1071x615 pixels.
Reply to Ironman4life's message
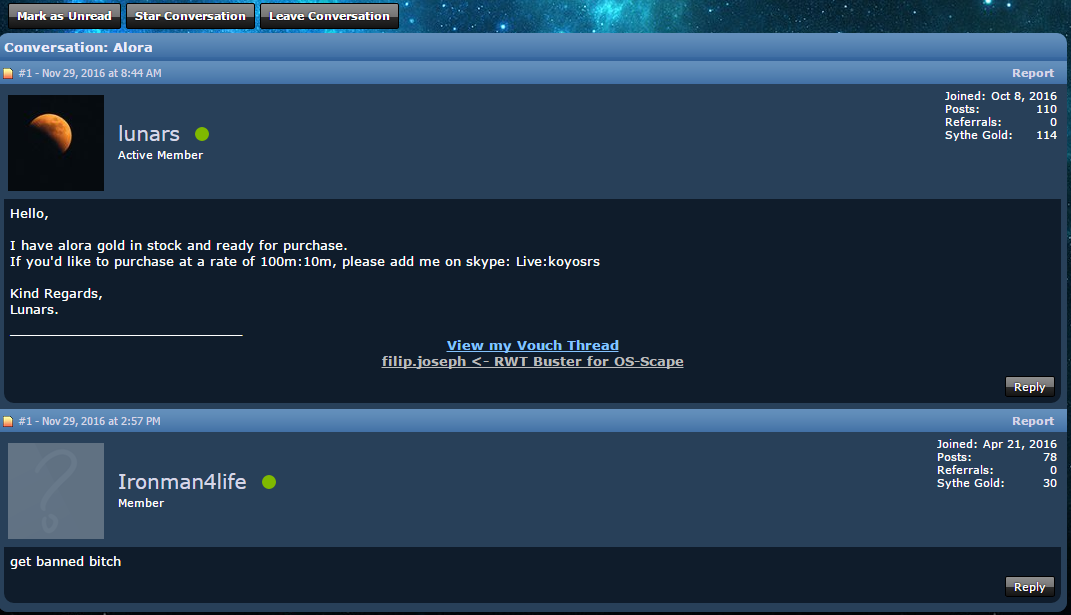pos(1029,587)
